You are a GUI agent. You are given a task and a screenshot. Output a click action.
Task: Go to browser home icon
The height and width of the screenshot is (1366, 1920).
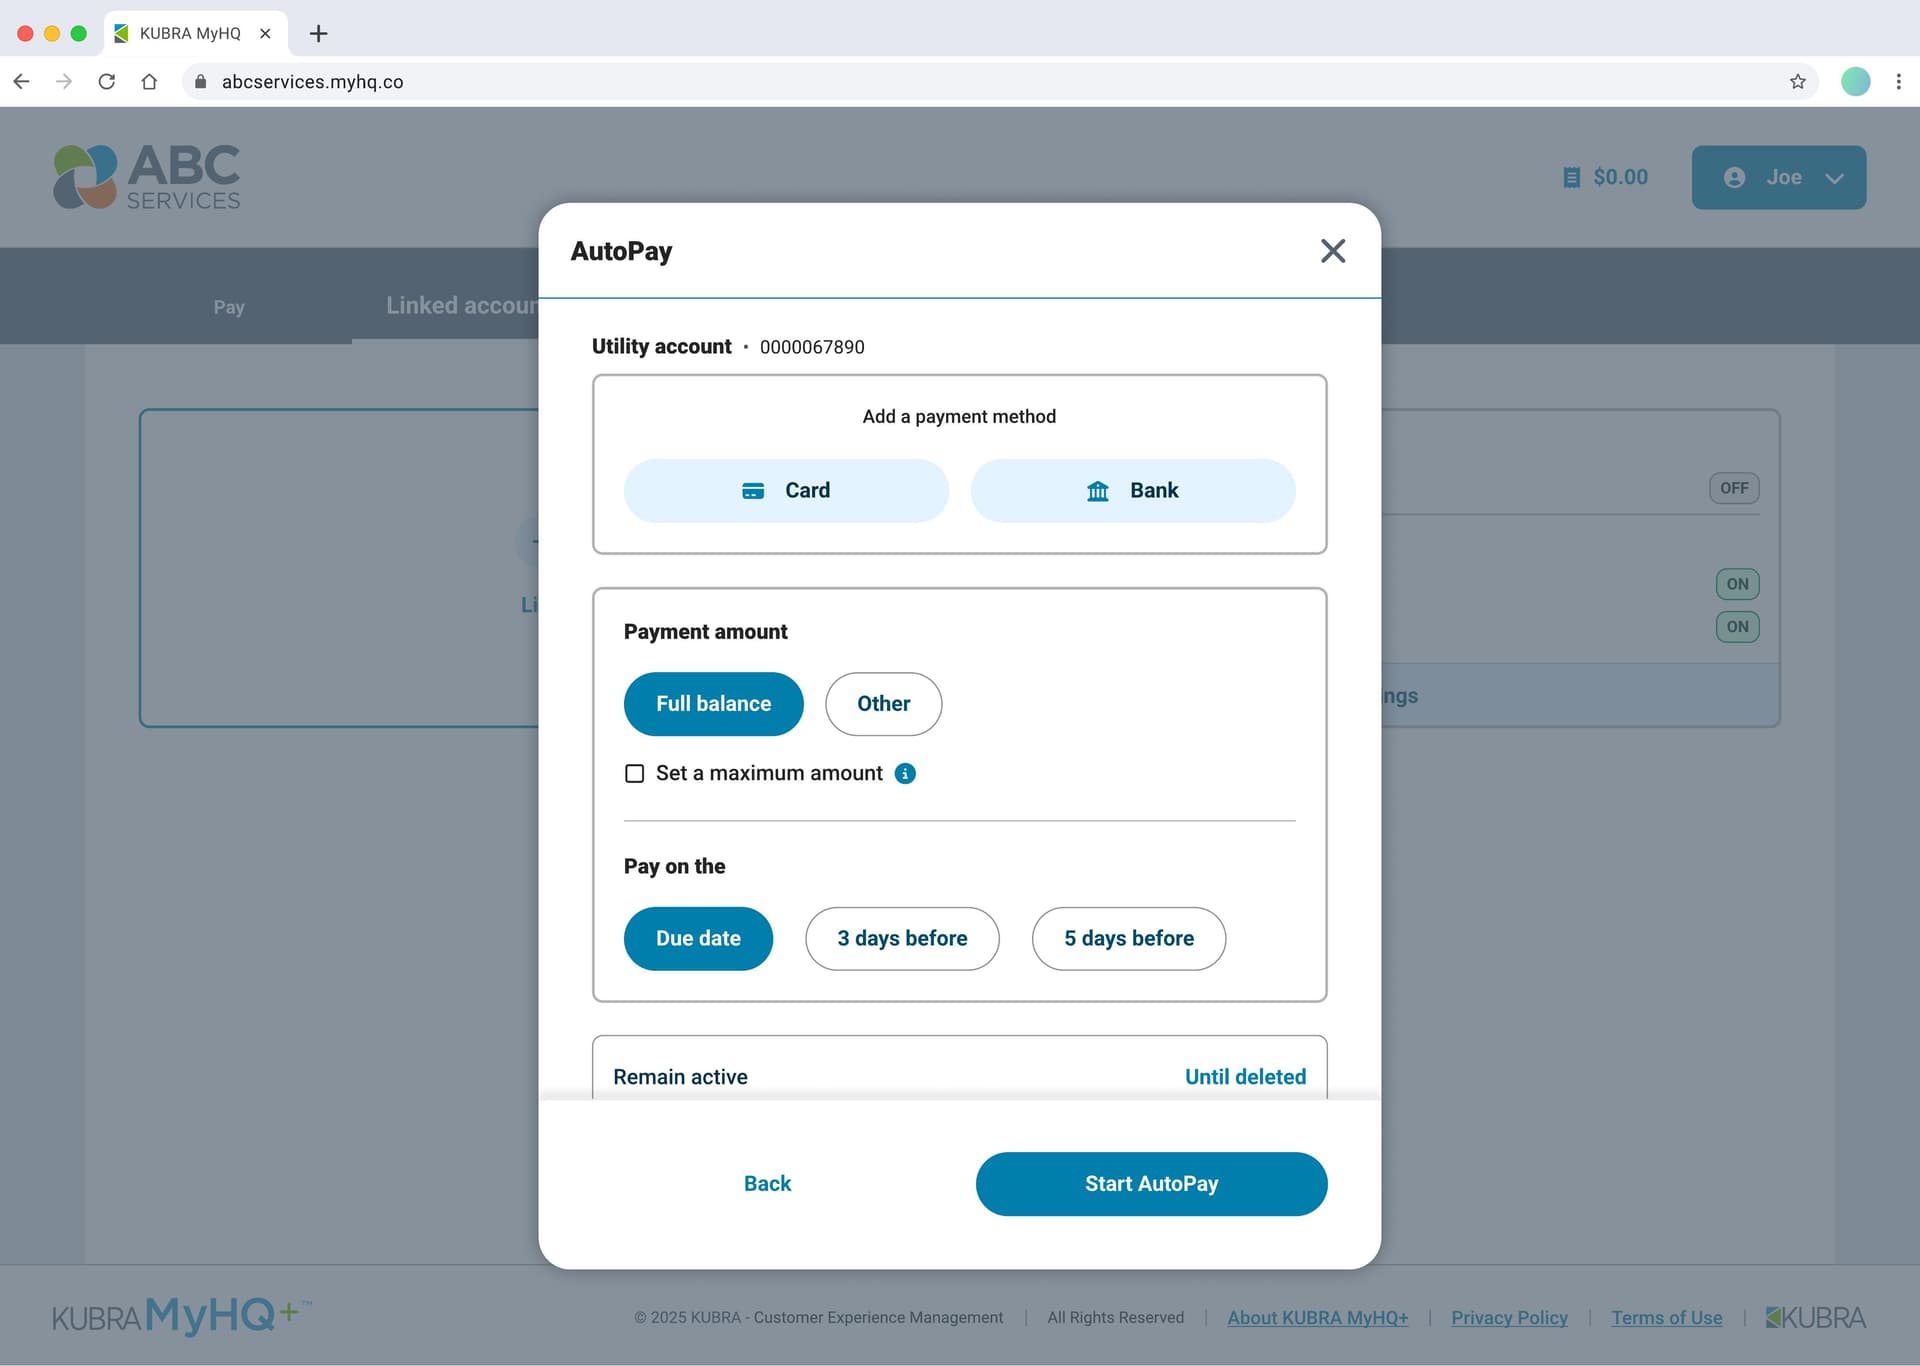(149, 82)
